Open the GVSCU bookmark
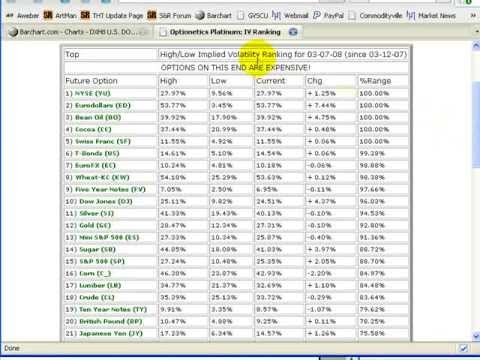 pyautogui.click(x=253, y=16)
